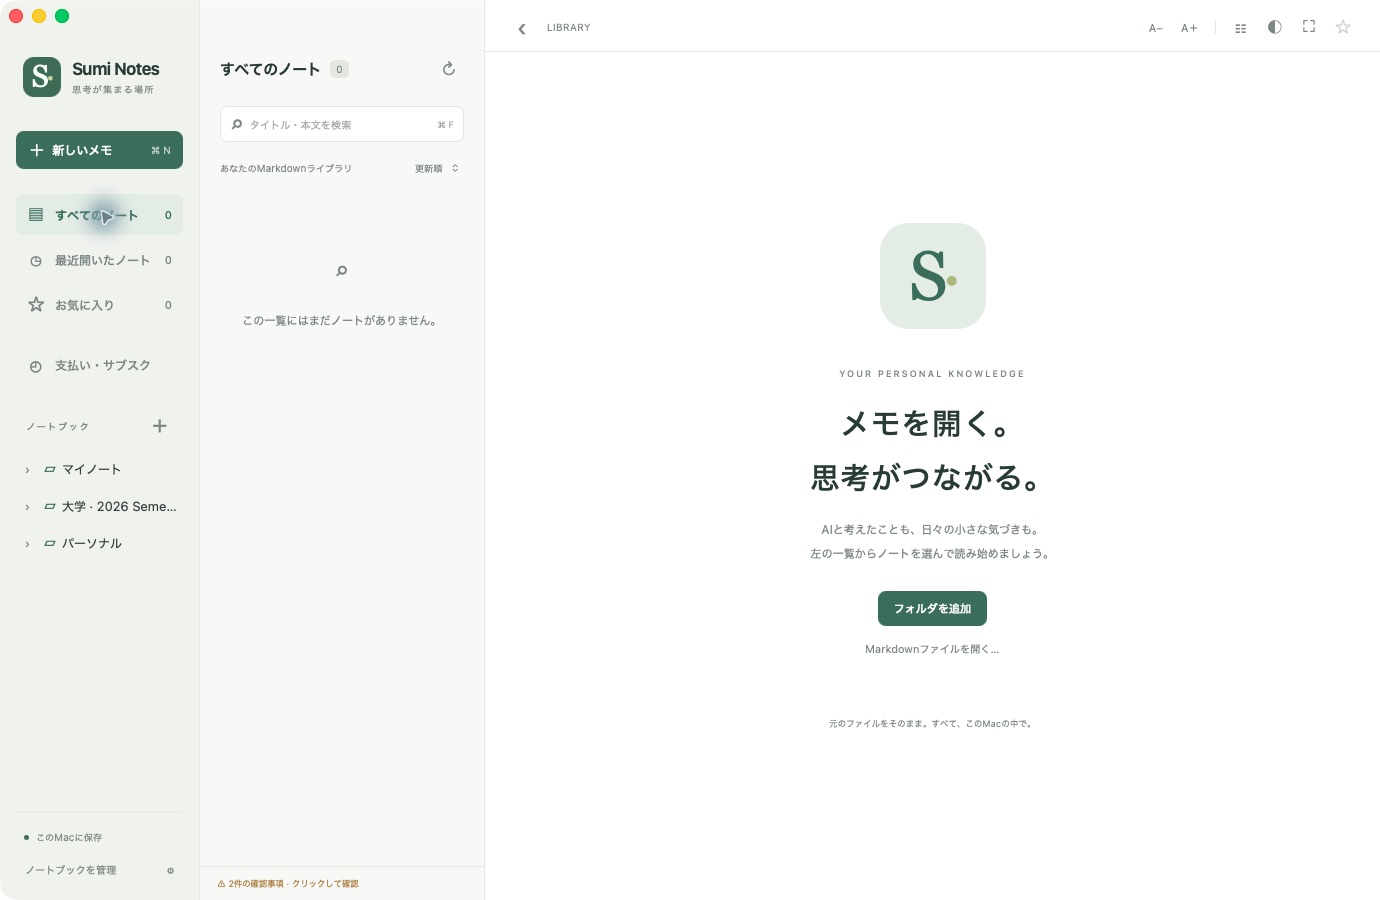Open ノートブックを管理
Viewport: 1380px width, 900px height.
tap(71, 870)
